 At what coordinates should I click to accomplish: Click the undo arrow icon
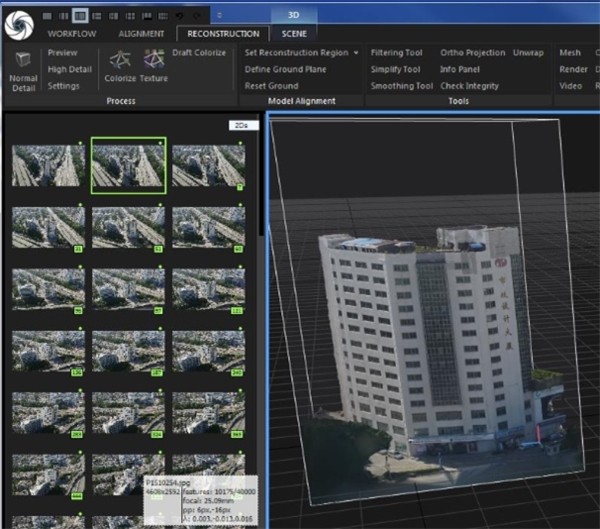[179, 16]
